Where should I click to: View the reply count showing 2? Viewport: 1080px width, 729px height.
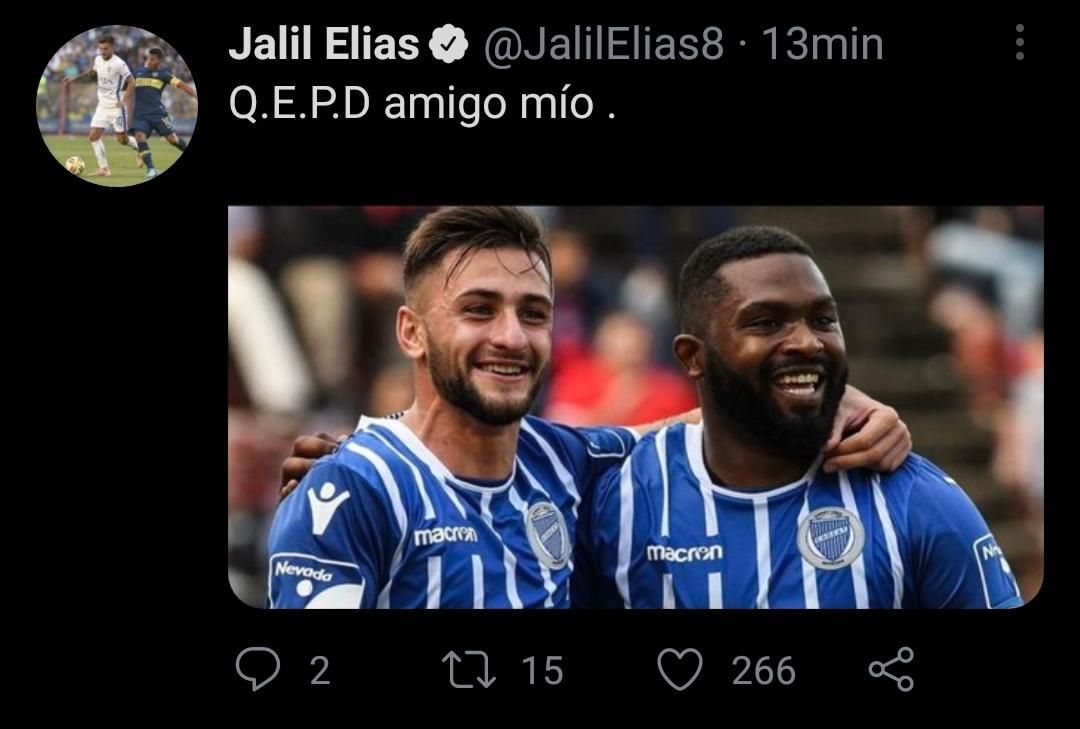(x=320, y=670)
